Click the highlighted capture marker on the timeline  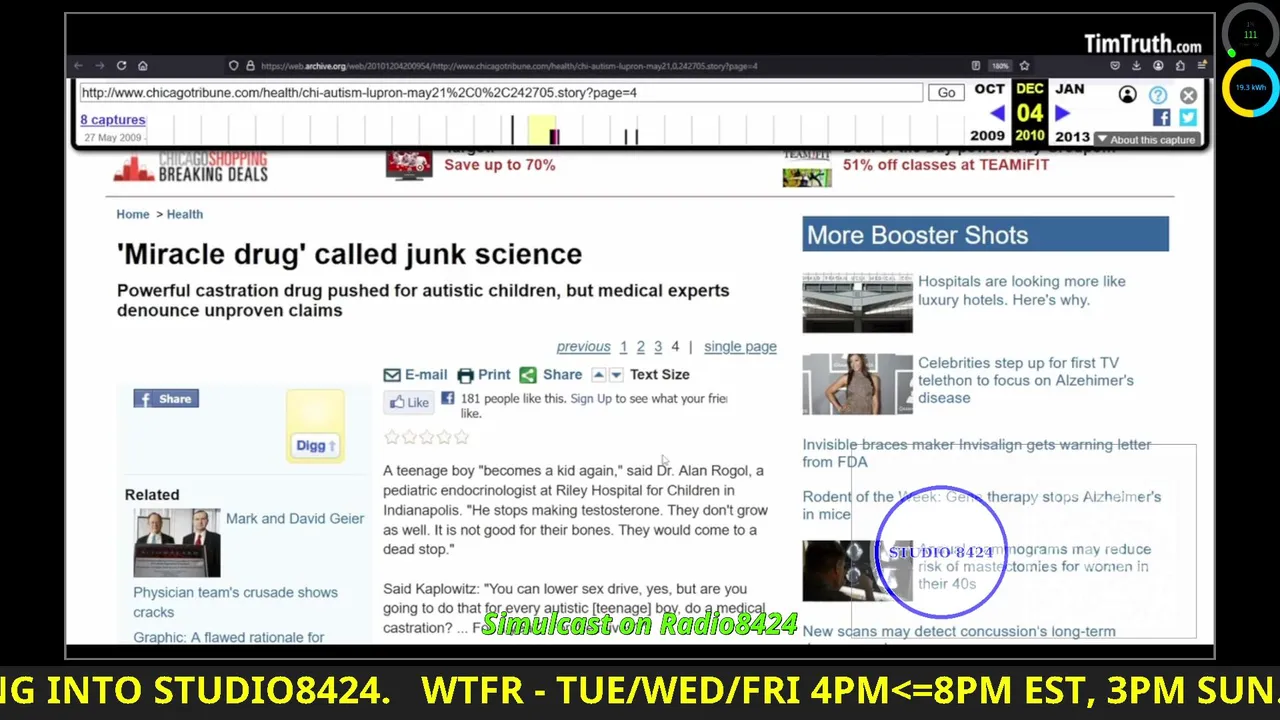555,136
